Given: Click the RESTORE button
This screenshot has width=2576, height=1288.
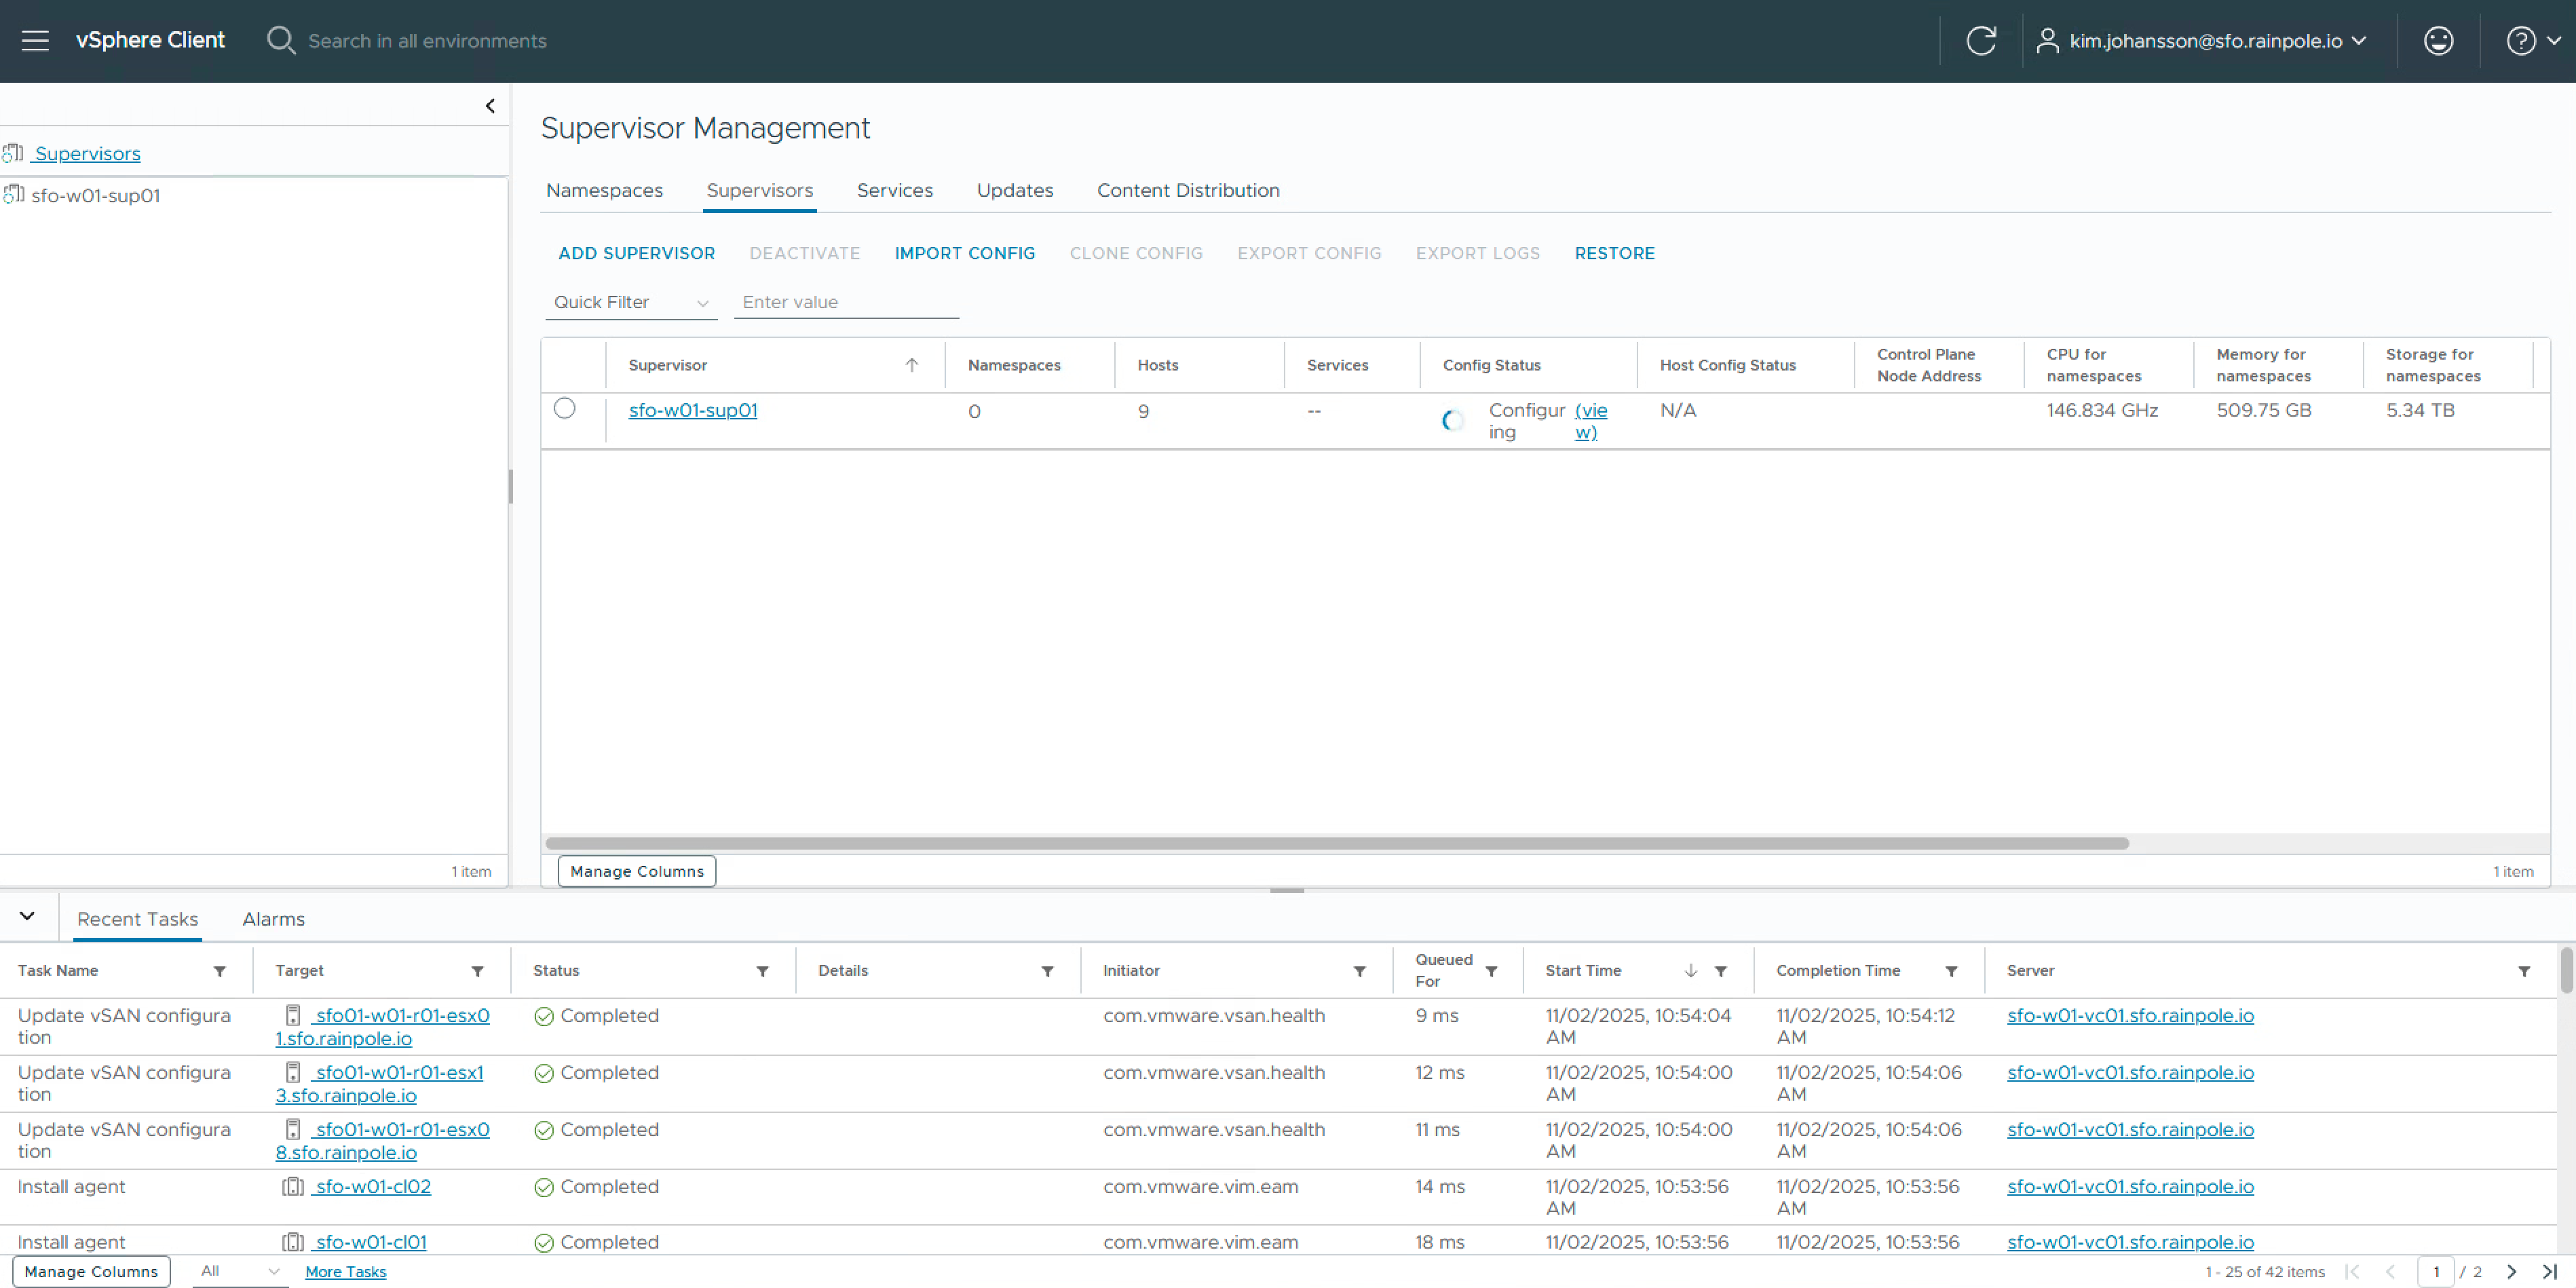Looking at the screenshot, I should tap(1614, 253).
